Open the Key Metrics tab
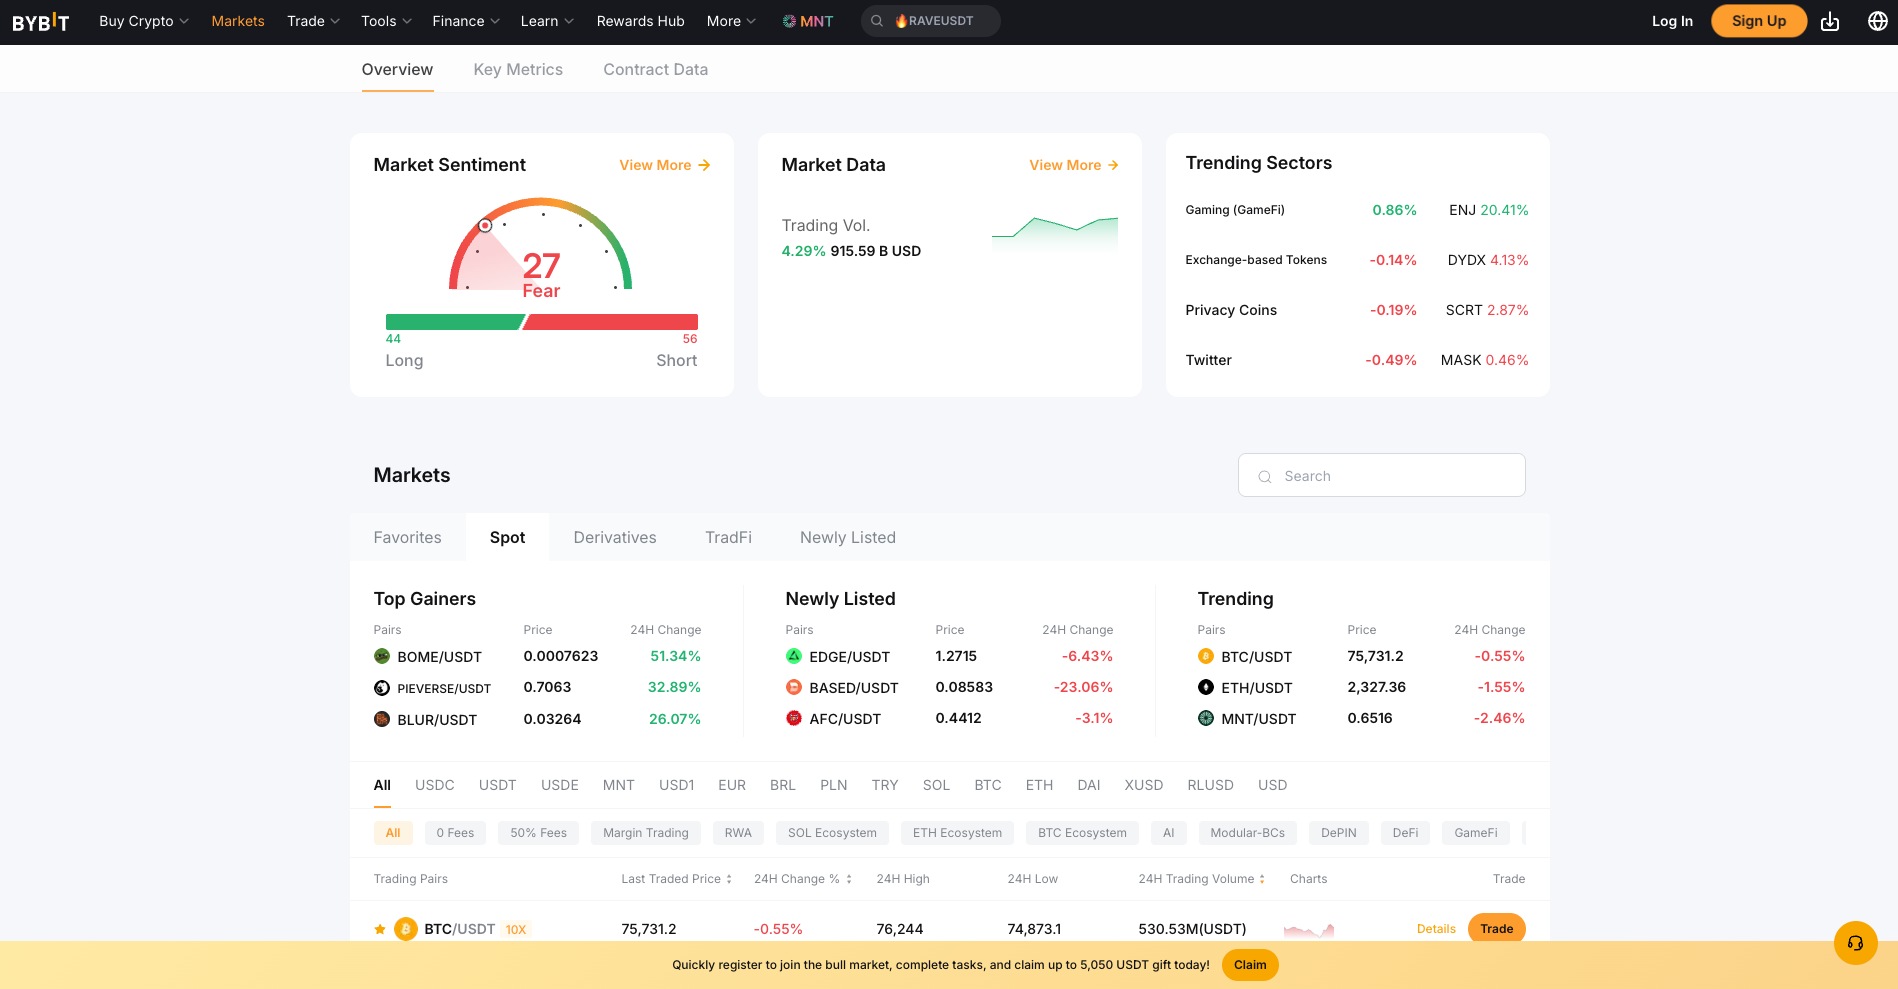 518,69
